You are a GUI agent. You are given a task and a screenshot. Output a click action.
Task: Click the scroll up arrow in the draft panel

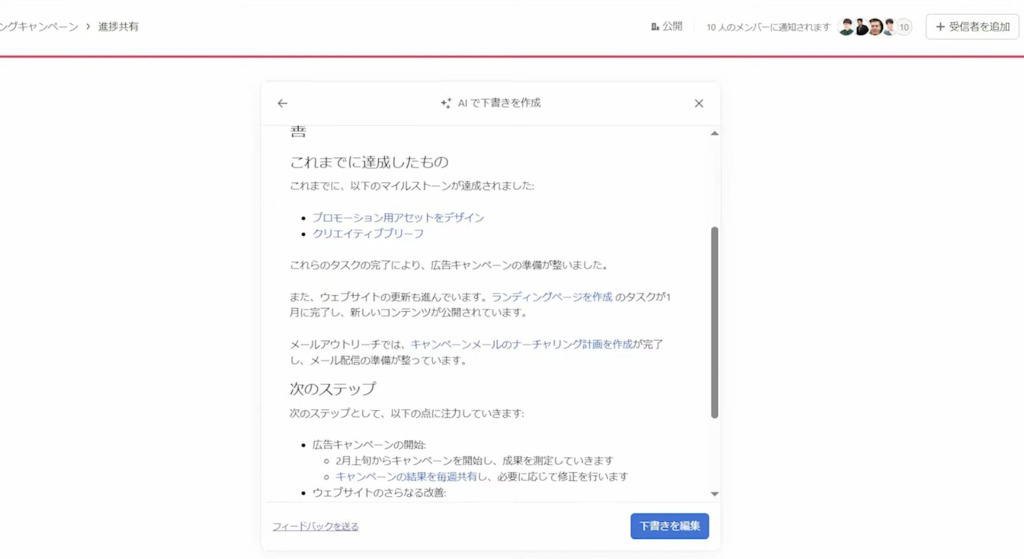[x=714, y=133]
